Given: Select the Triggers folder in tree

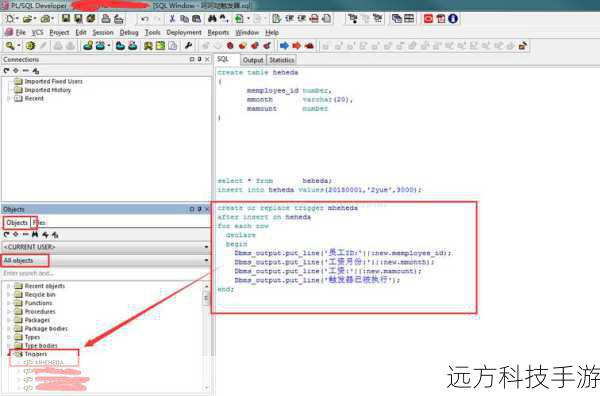Looking at the screenshot, I should [36, 354].
